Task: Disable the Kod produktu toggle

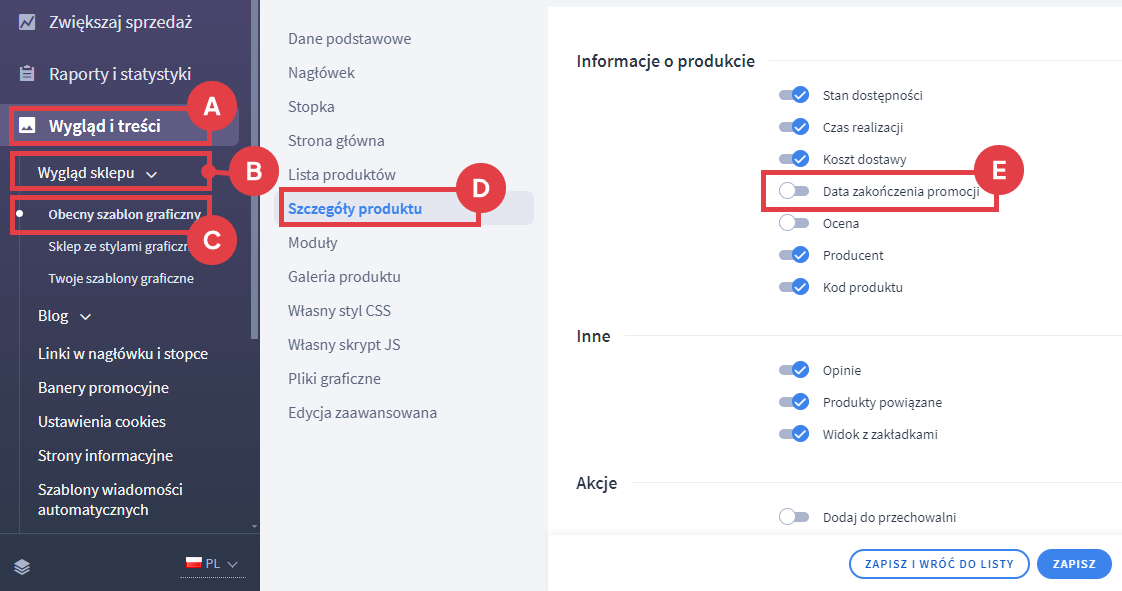Action: click(793, 287)
